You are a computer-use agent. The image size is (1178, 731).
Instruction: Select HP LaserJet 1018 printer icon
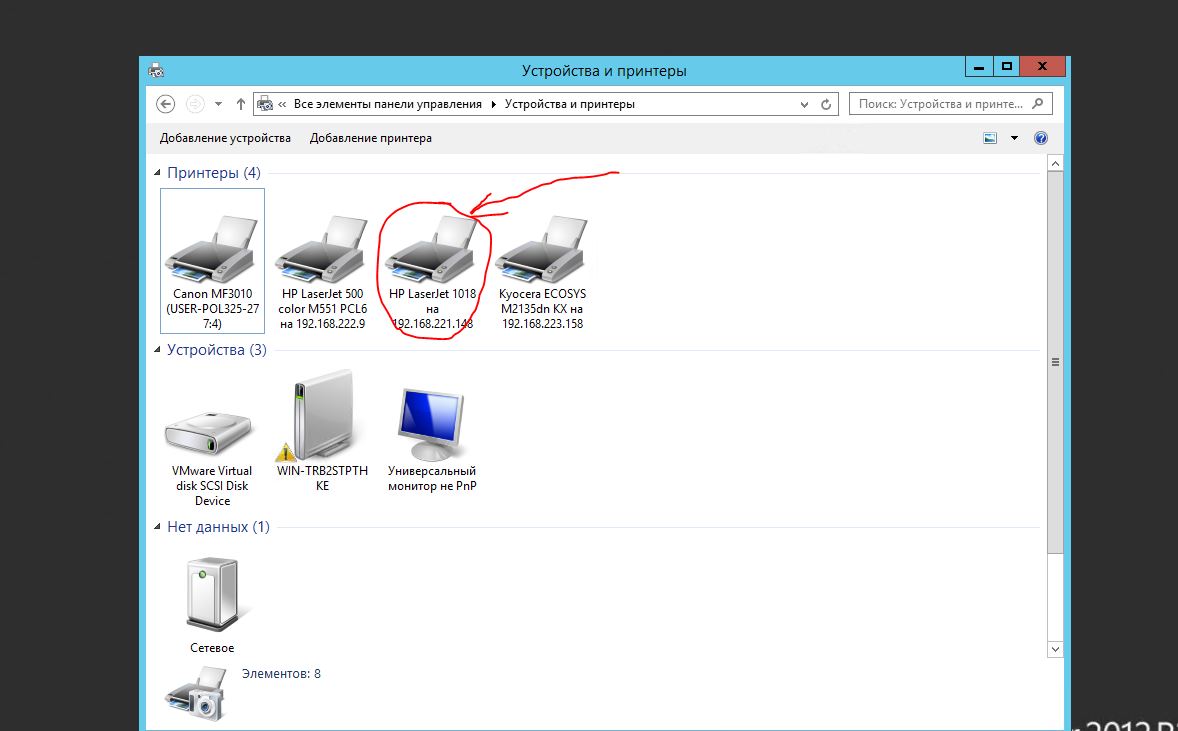pos(432,249)
